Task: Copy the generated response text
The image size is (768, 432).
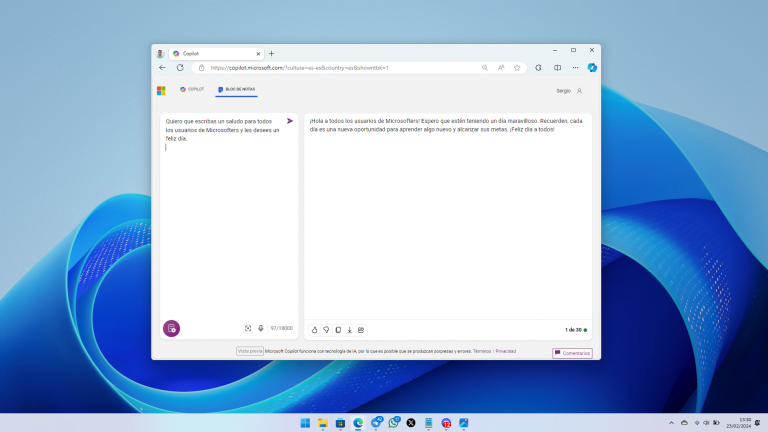Action: click(x=338, y=330)
